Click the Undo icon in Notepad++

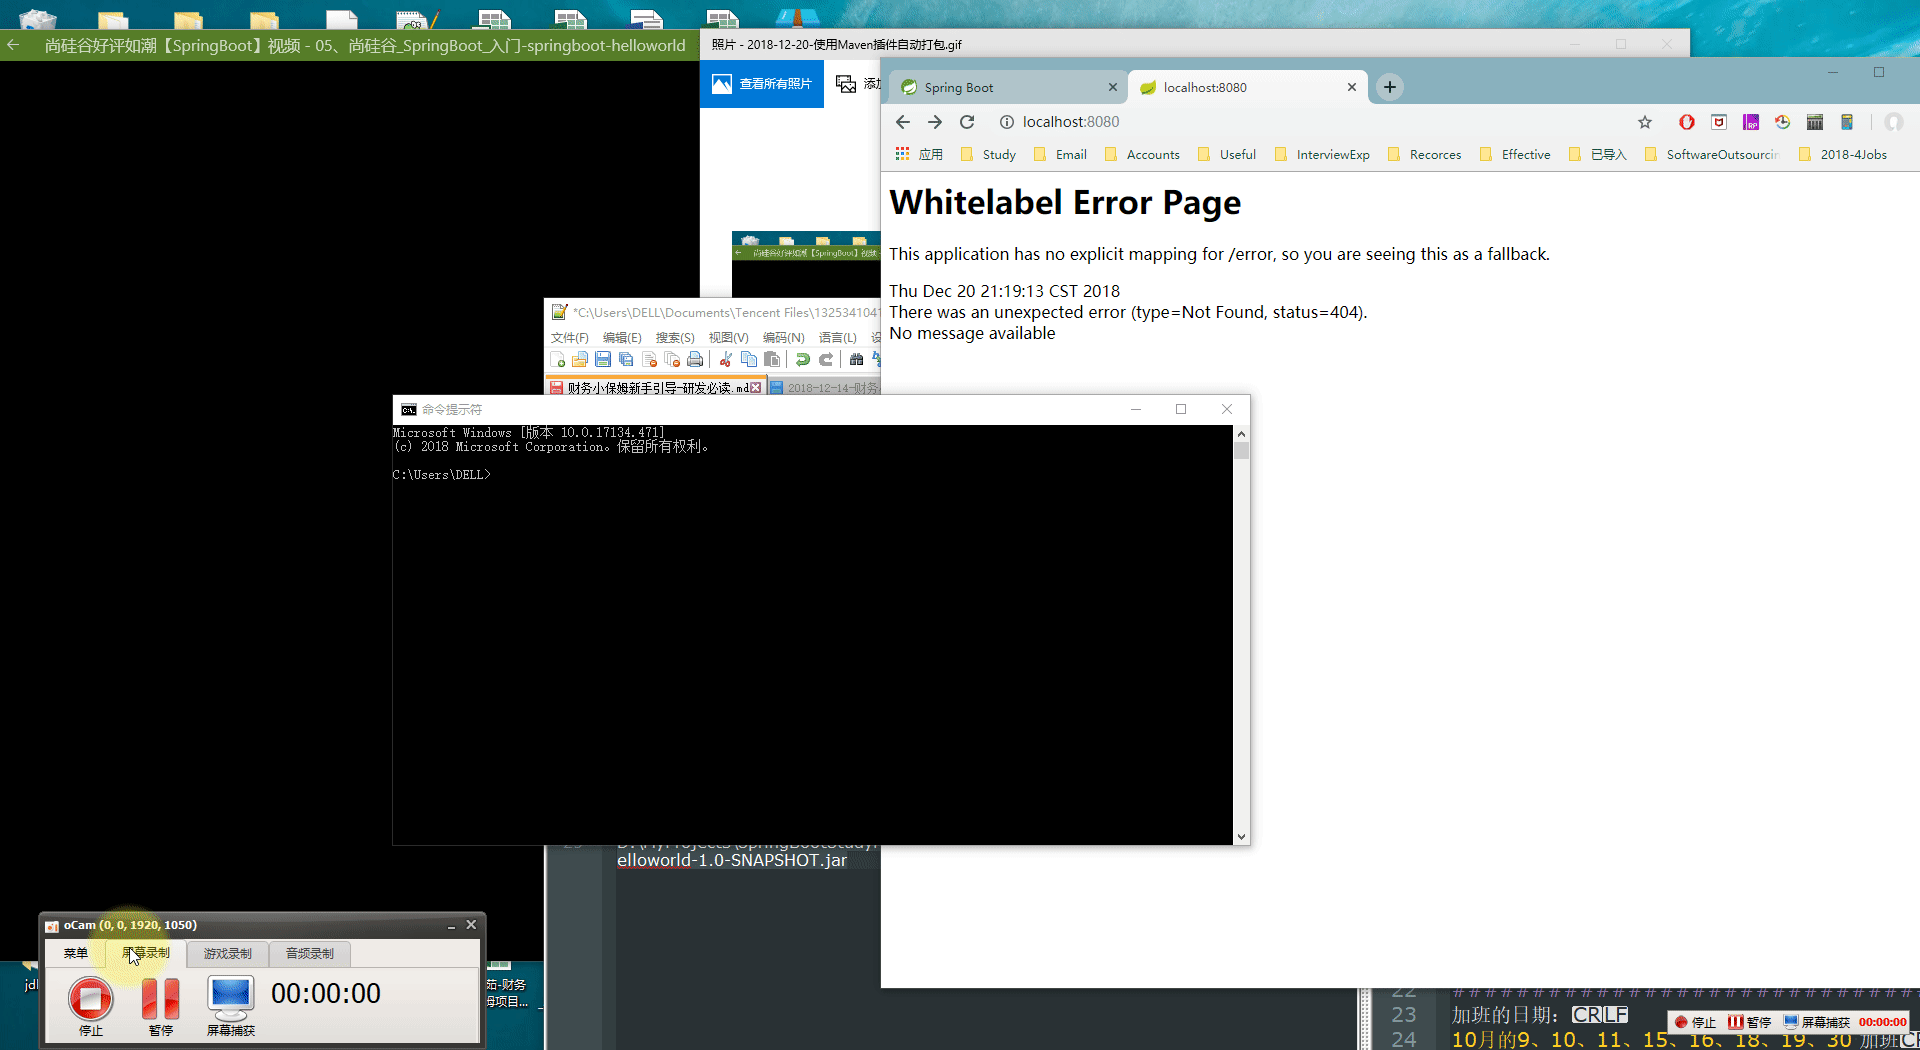point(803,360)
